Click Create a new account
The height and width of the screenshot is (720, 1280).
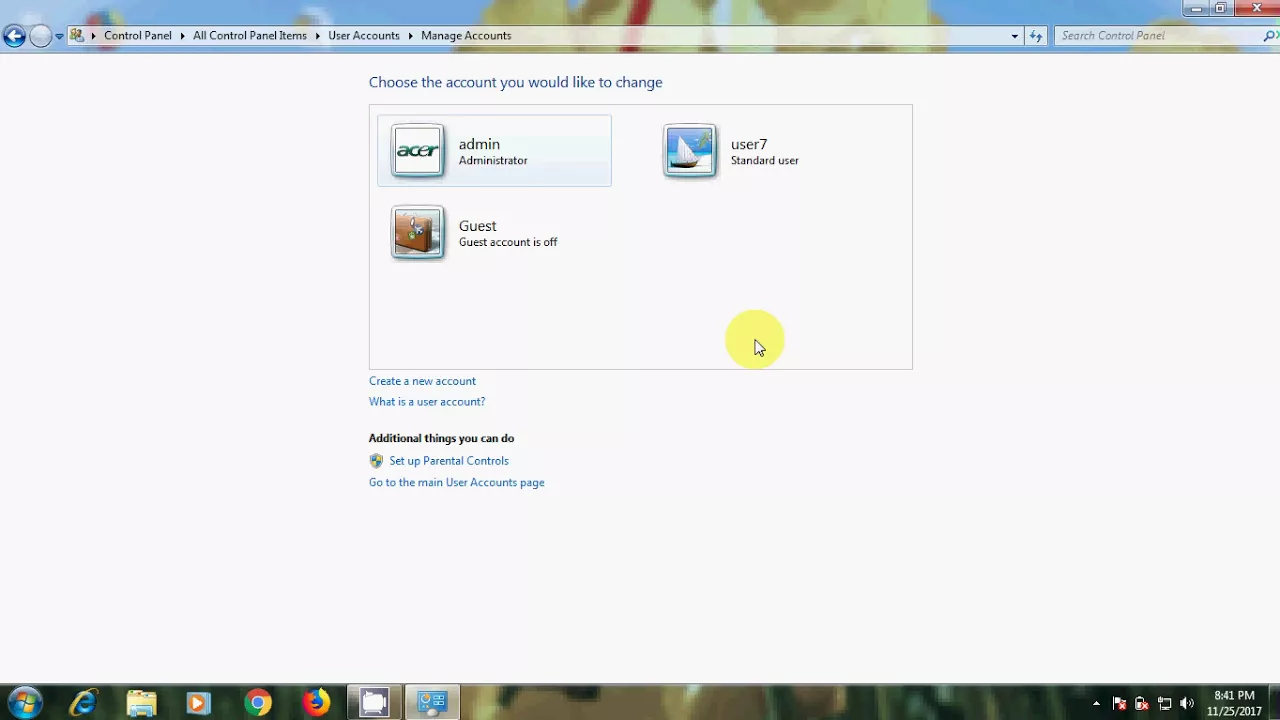click(422, 381)
